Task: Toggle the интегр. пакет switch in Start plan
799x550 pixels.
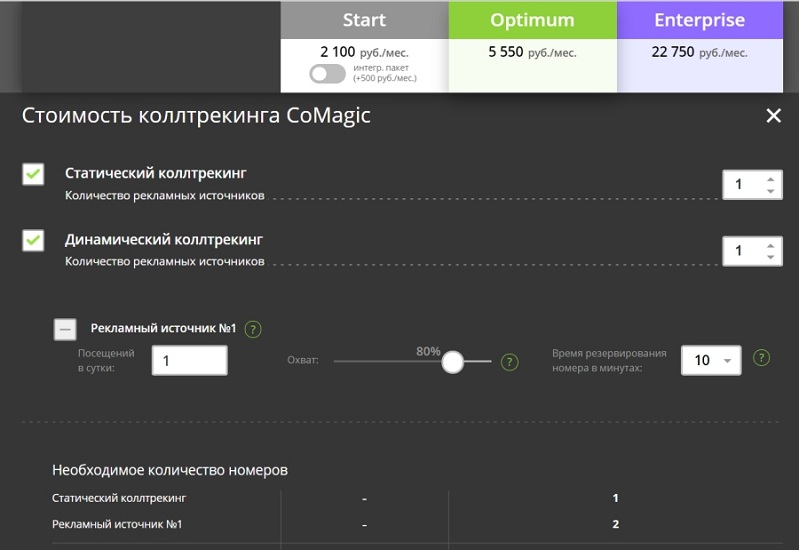Action: [327, 74]
